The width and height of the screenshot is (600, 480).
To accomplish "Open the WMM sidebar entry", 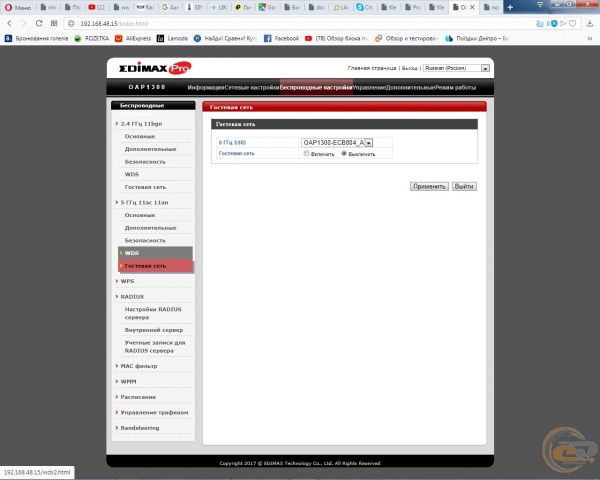I will 128,382.
